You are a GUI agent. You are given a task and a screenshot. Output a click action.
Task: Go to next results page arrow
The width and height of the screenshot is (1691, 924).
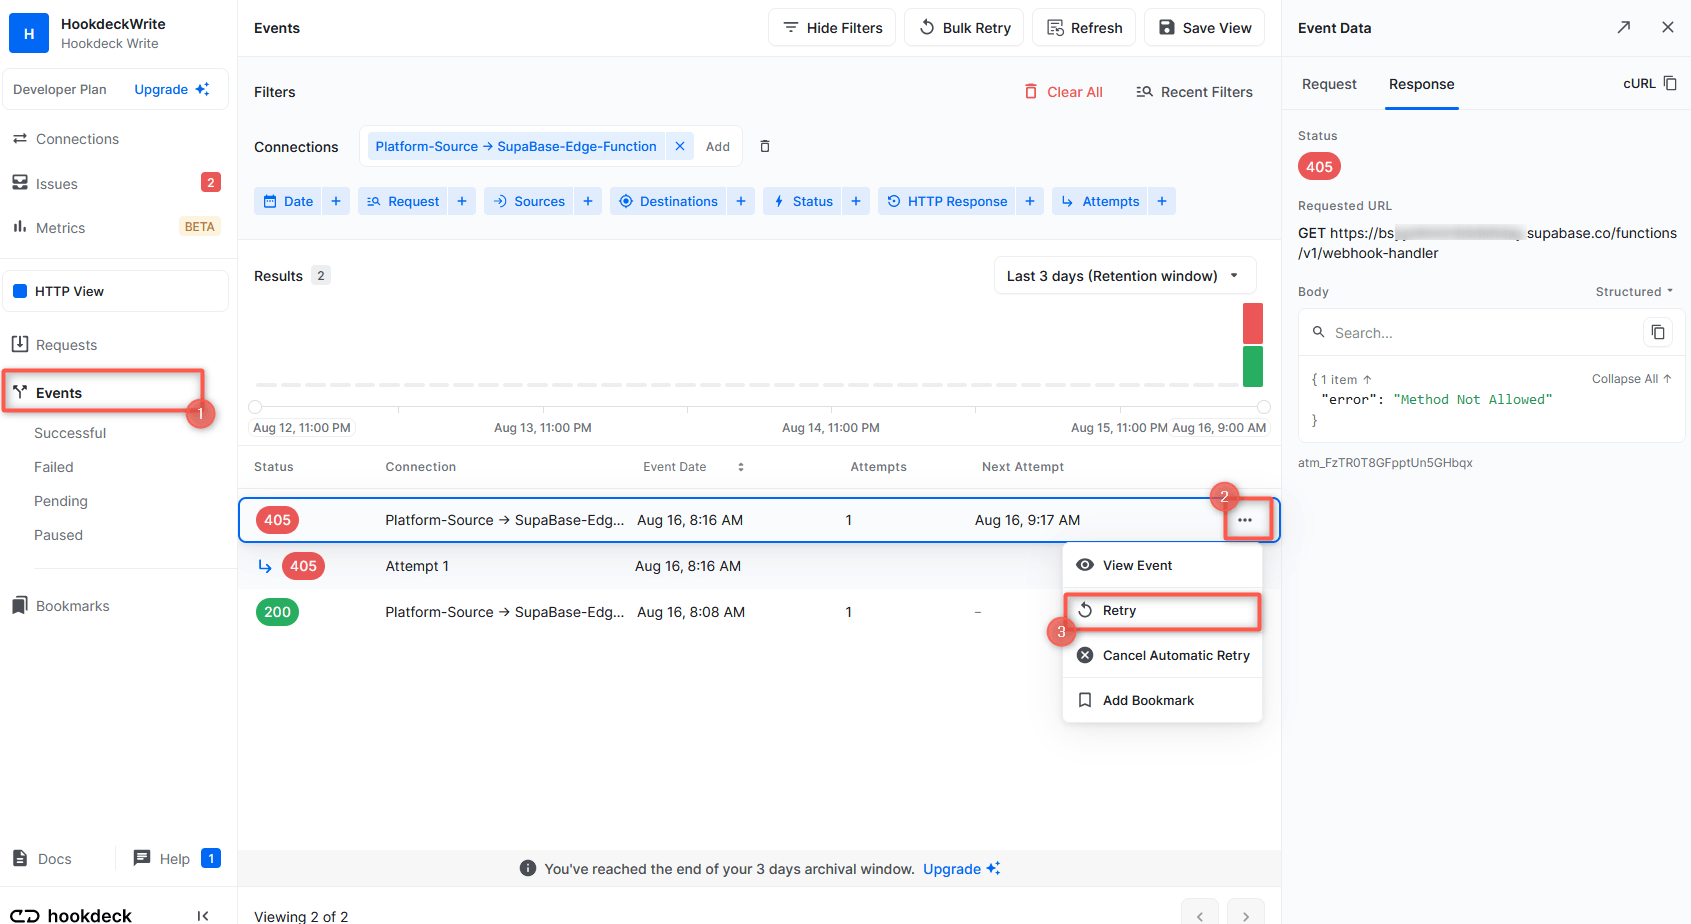tap(1245, 915)
